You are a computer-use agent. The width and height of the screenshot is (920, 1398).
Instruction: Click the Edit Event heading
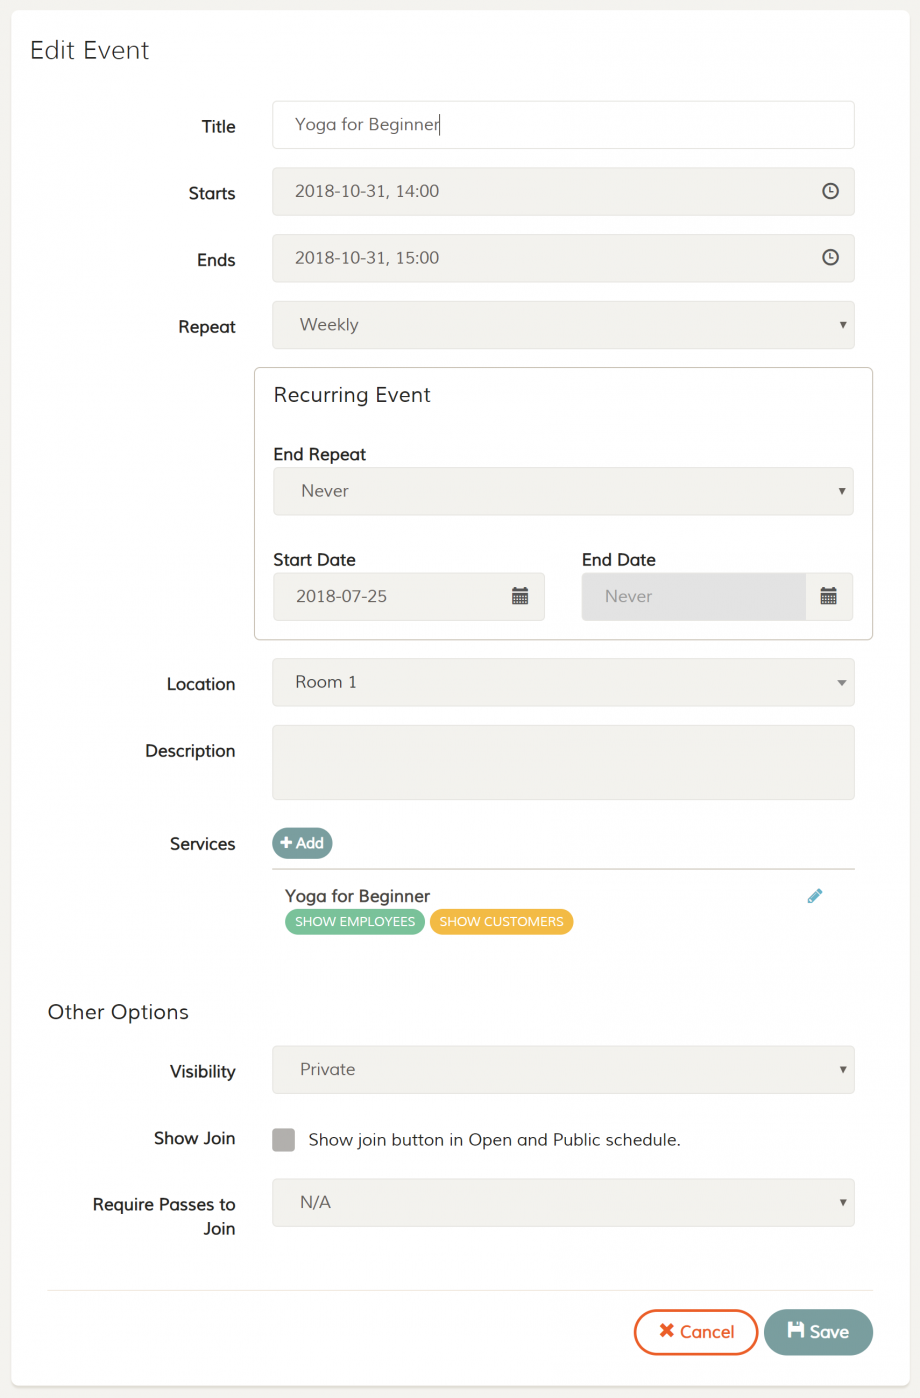90,51
